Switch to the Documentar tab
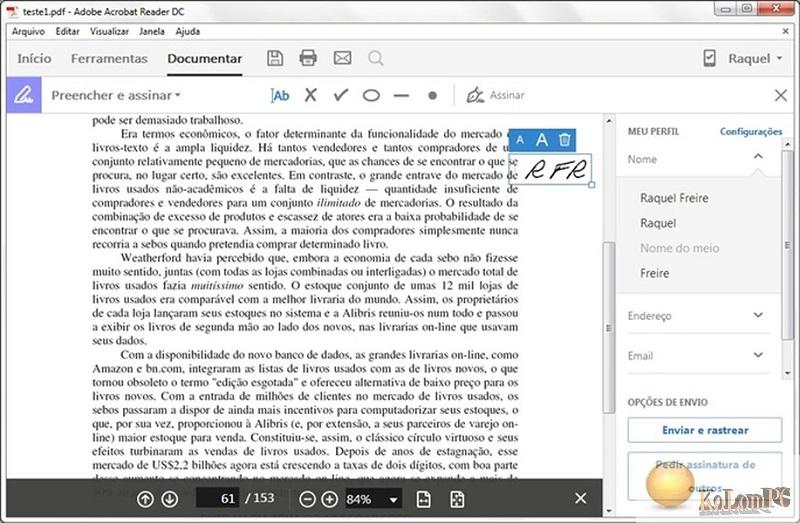 coord(205,59)
